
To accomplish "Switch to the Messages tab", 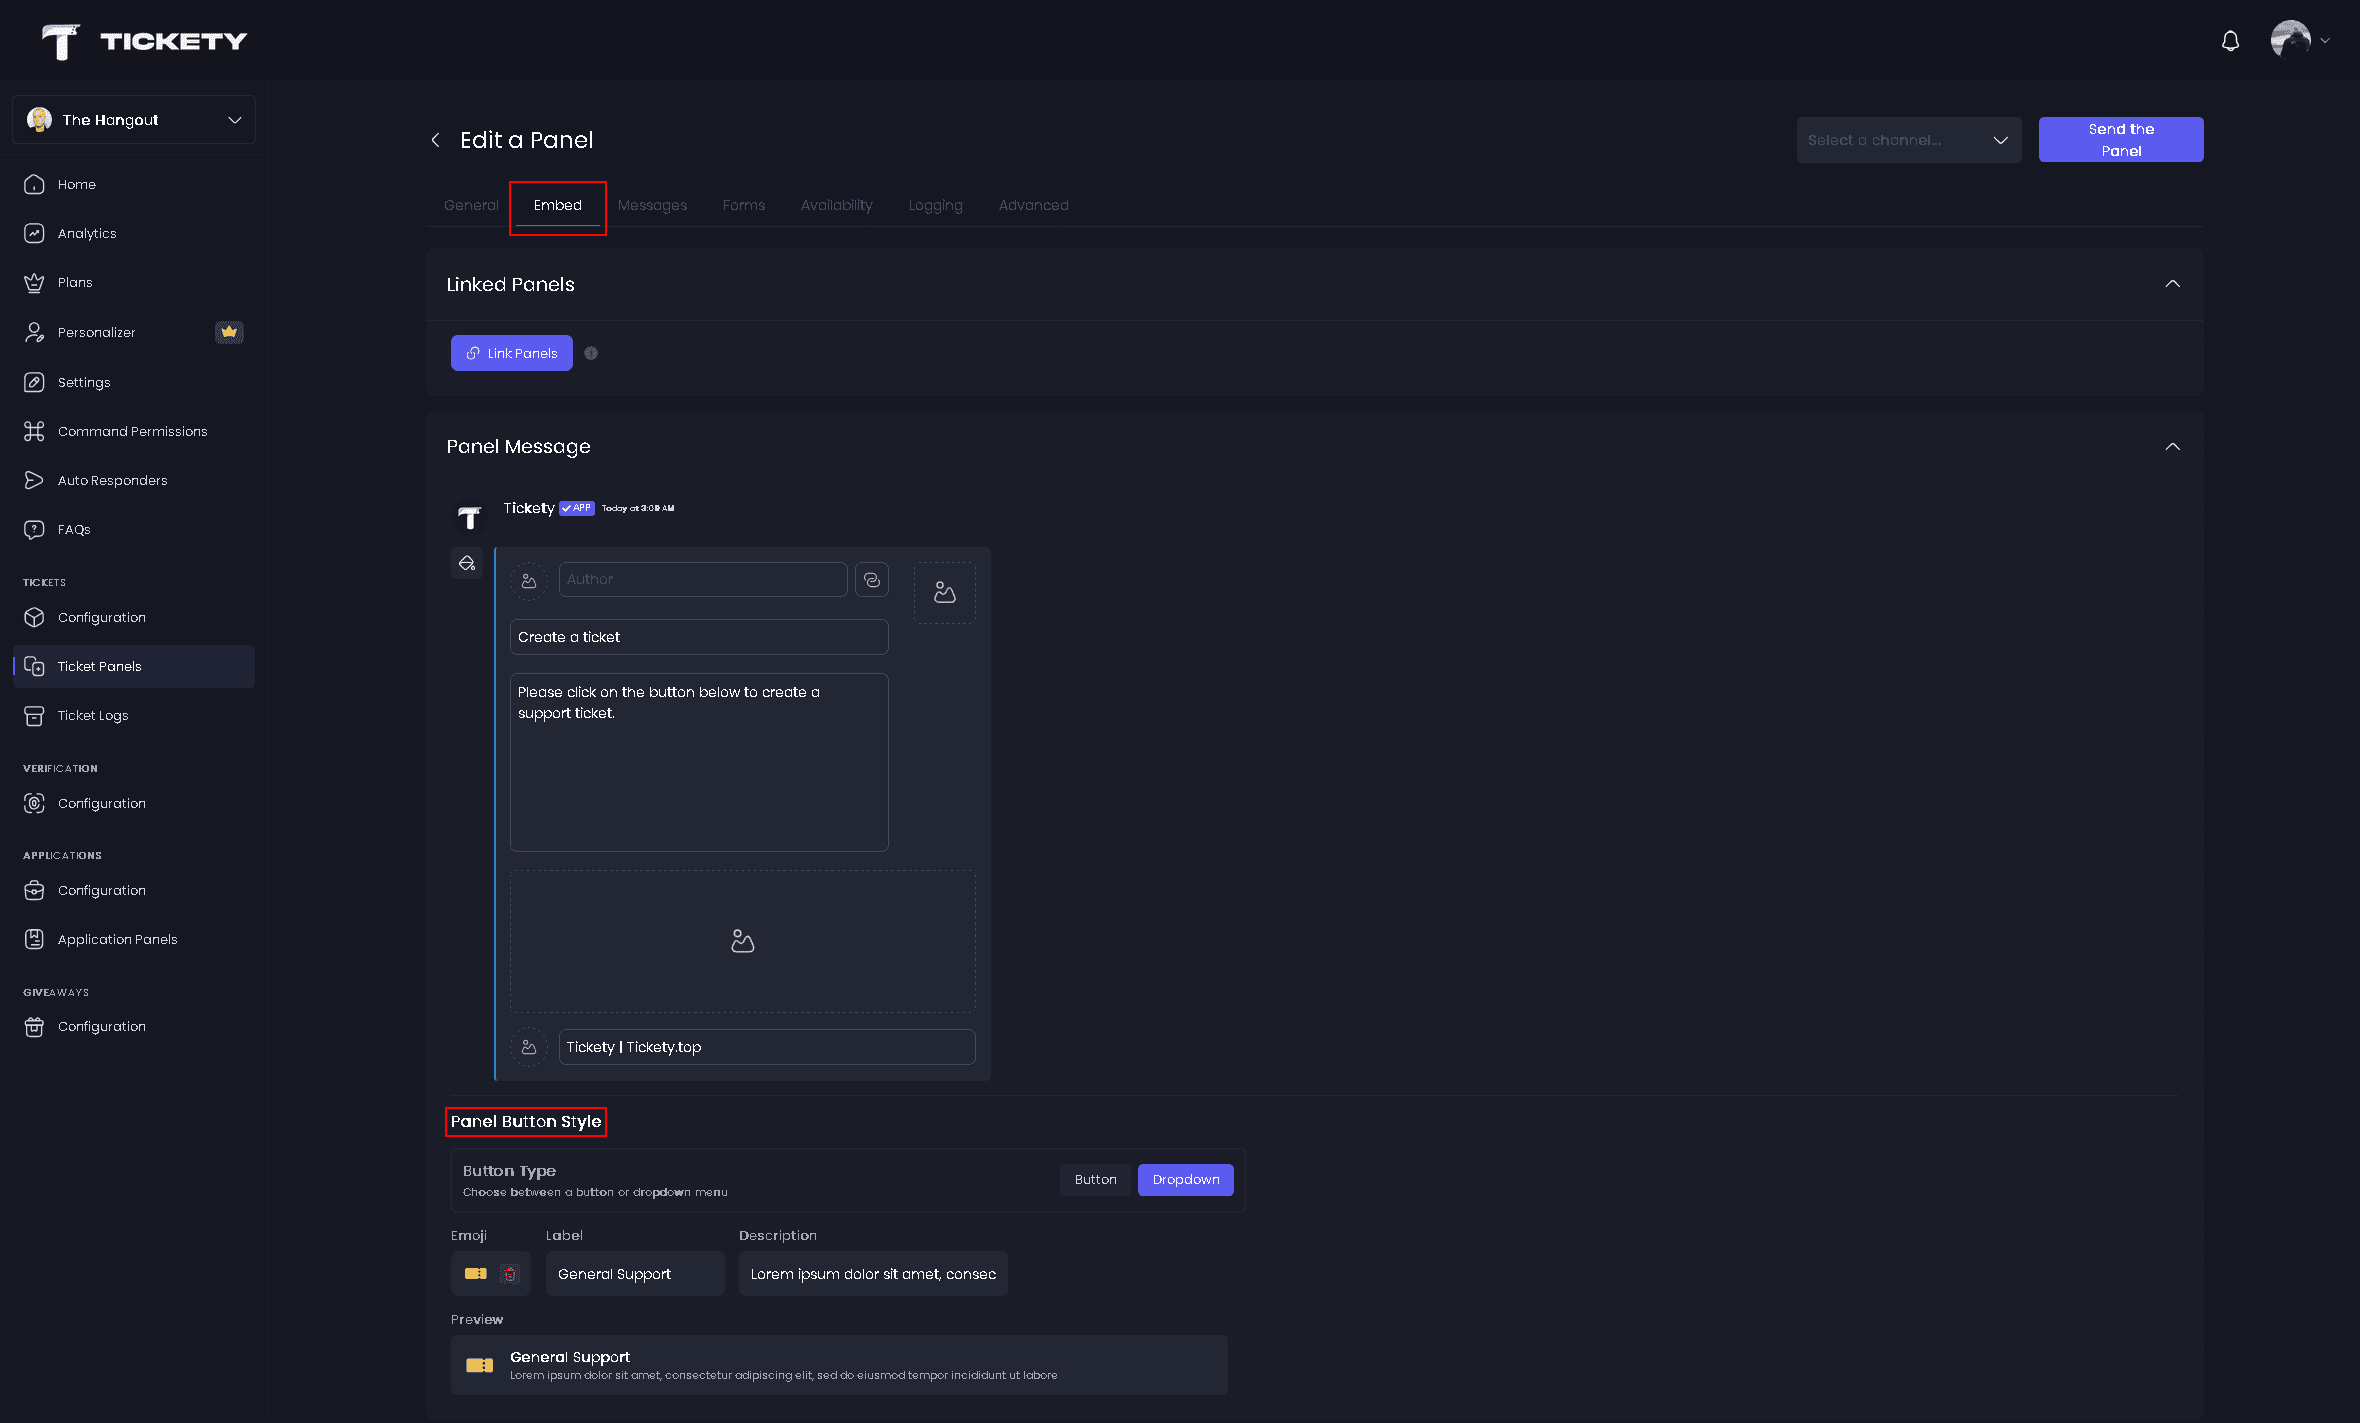I will click(x=652, y=205).
